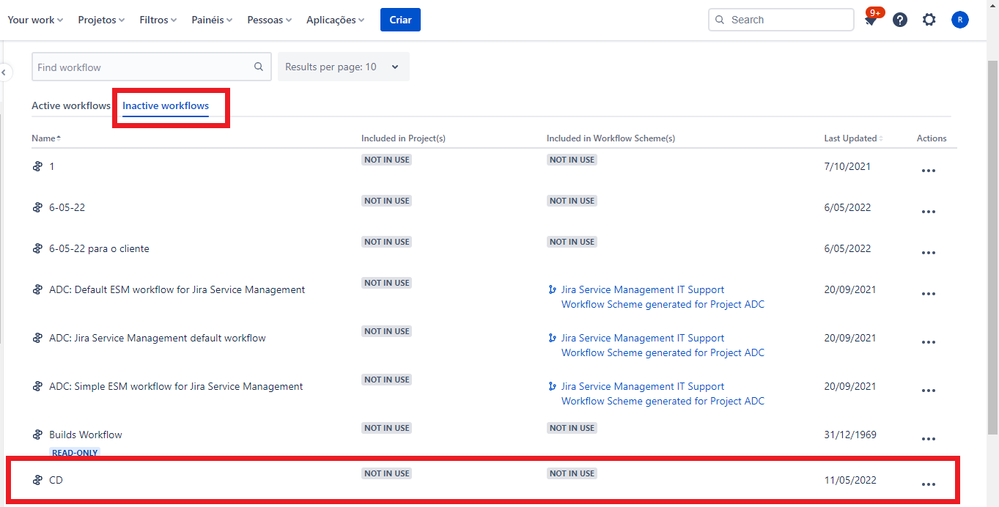Select ADC: Simple ESM workflow name
999x507 pixels.
tap(176, 387)
